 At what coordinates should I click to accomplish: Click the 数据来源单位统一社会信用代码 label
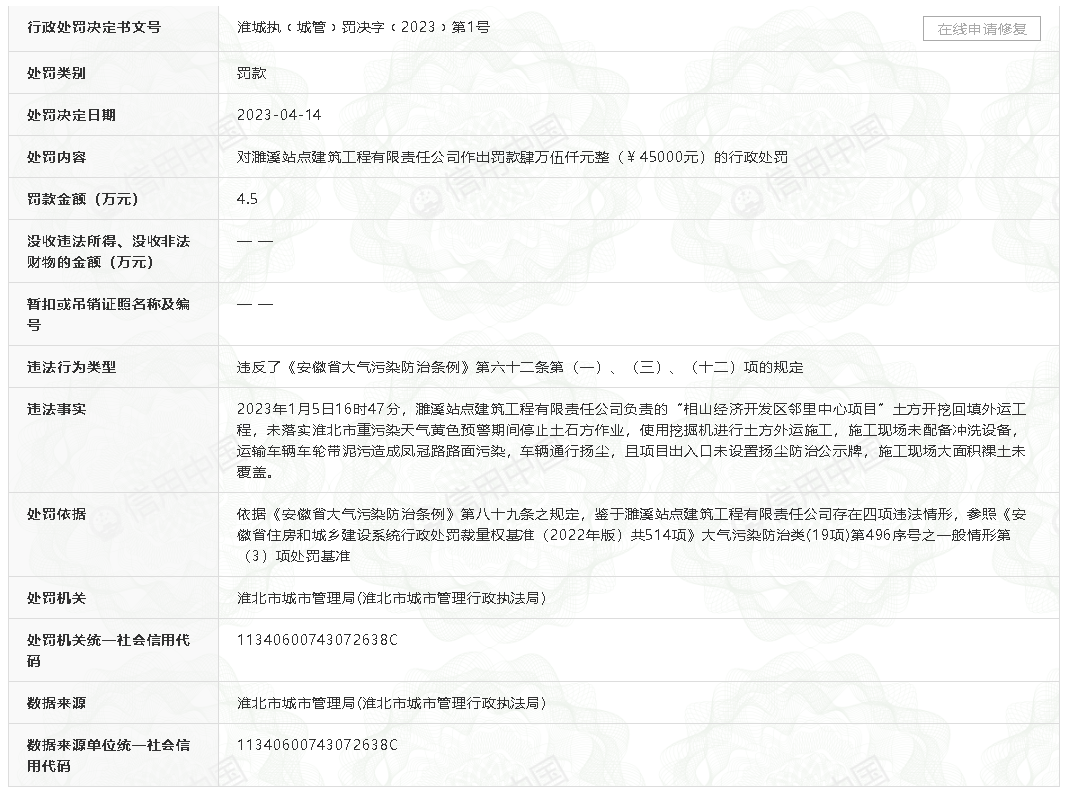(x=108, y=755)
